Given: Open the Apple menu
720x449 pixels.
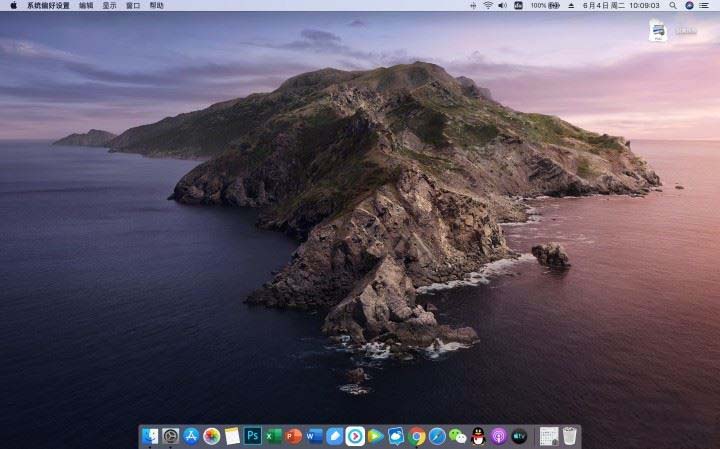Looking at the screenshot, I should [x=13, y=6].
